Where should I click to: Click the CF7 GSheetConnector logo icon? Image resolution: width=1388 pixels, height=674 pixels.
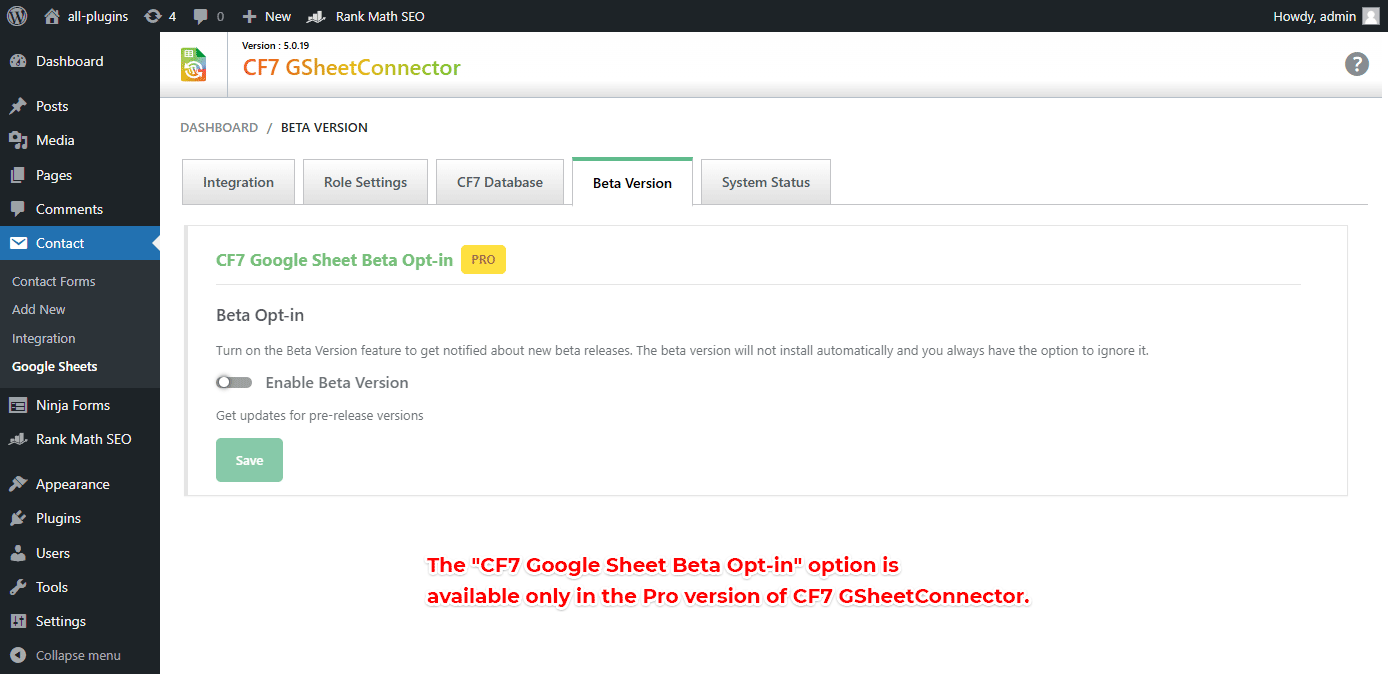point(194,65)
